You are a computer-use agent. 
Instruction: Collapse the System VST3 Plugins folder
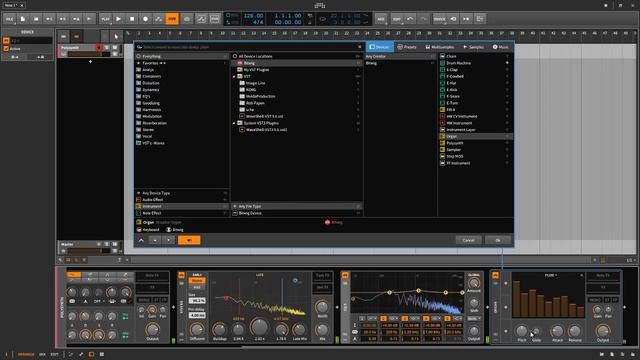(x=234, y=123)
